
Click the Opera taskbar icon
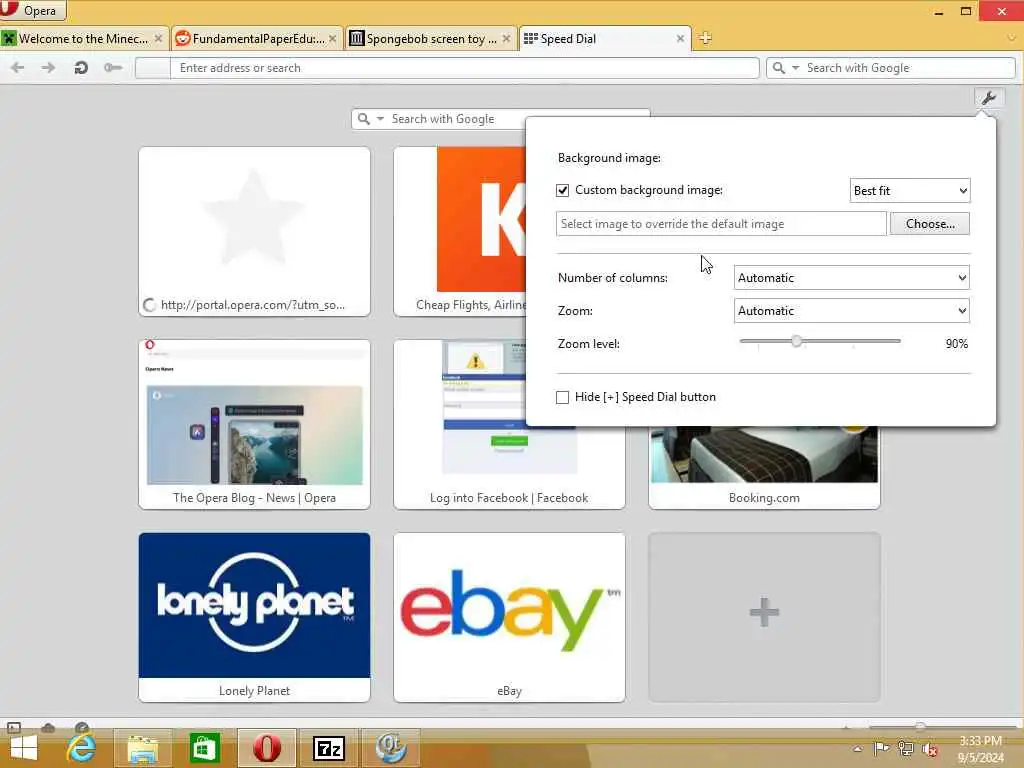[266, 748]
